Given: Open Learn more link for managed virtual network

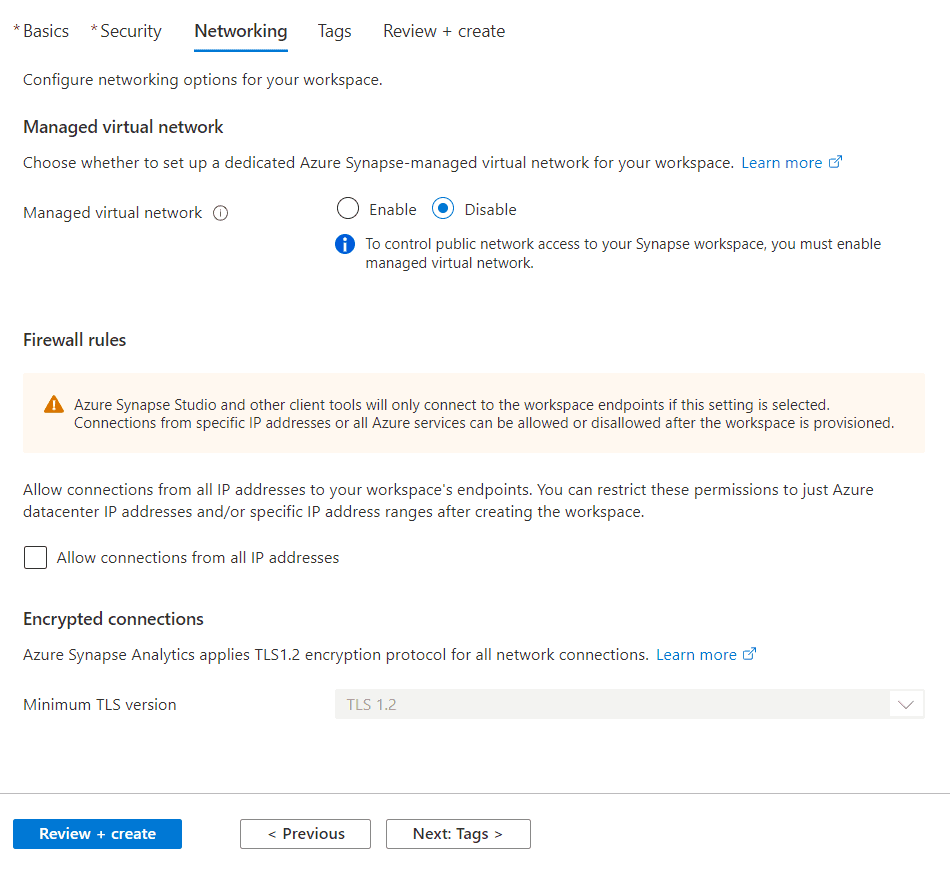Looking at the screenshot, I should (782, 163).
